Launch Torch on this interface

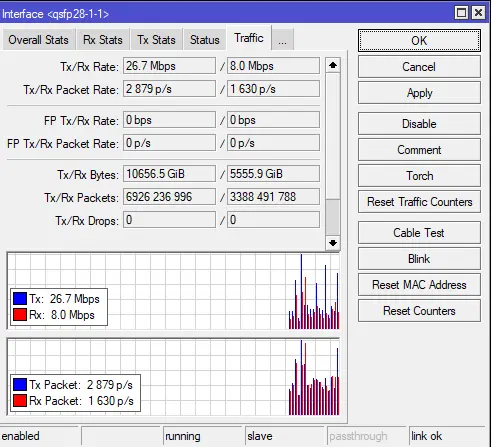point(419,176)
